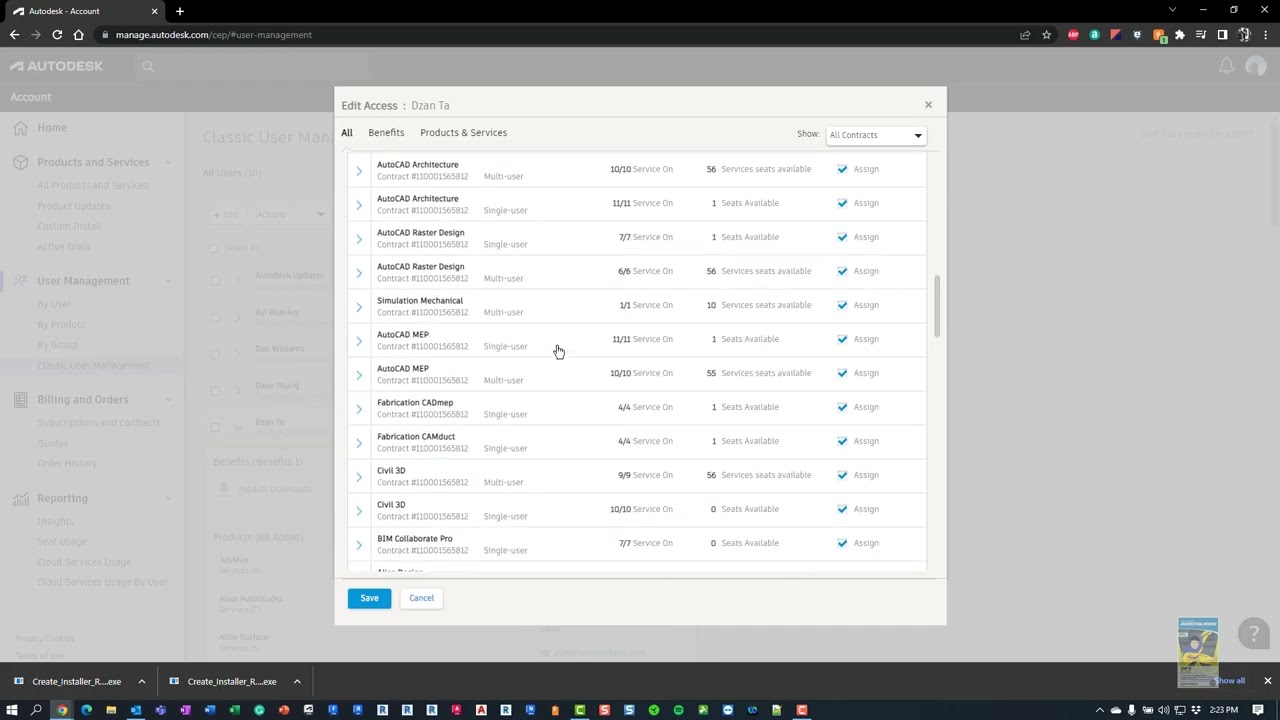
Task: Select Civil 3D Single-user product name
Action: [x=391, y=505]
